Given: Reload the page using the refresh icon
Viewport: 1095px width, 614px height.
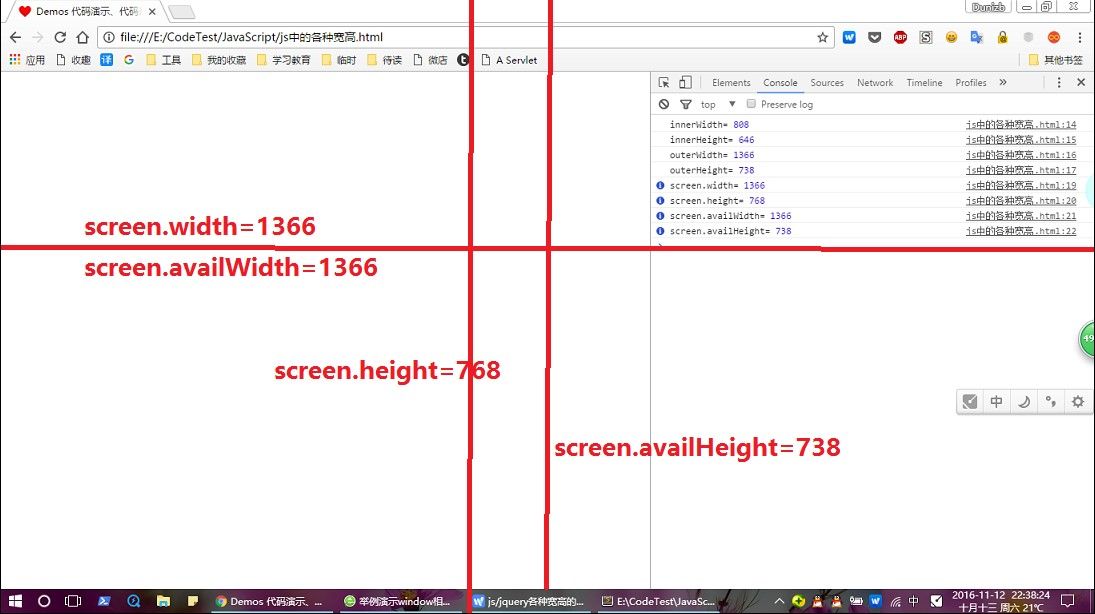Looking at the screenshot, I should coord(59,37).
